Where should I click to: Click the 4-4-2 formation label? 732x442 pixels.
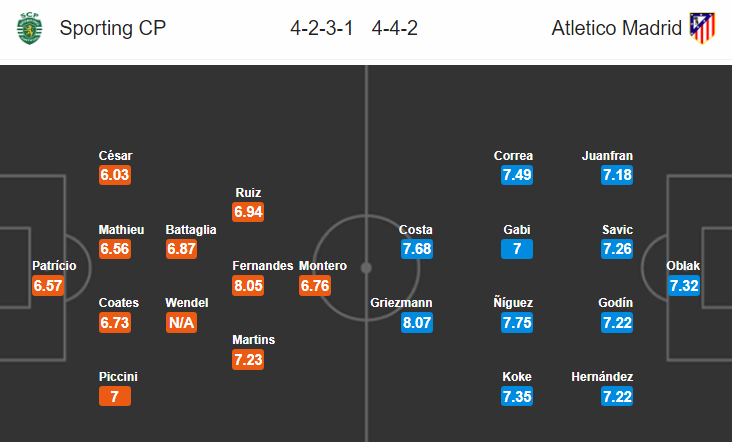click(394, 28)
